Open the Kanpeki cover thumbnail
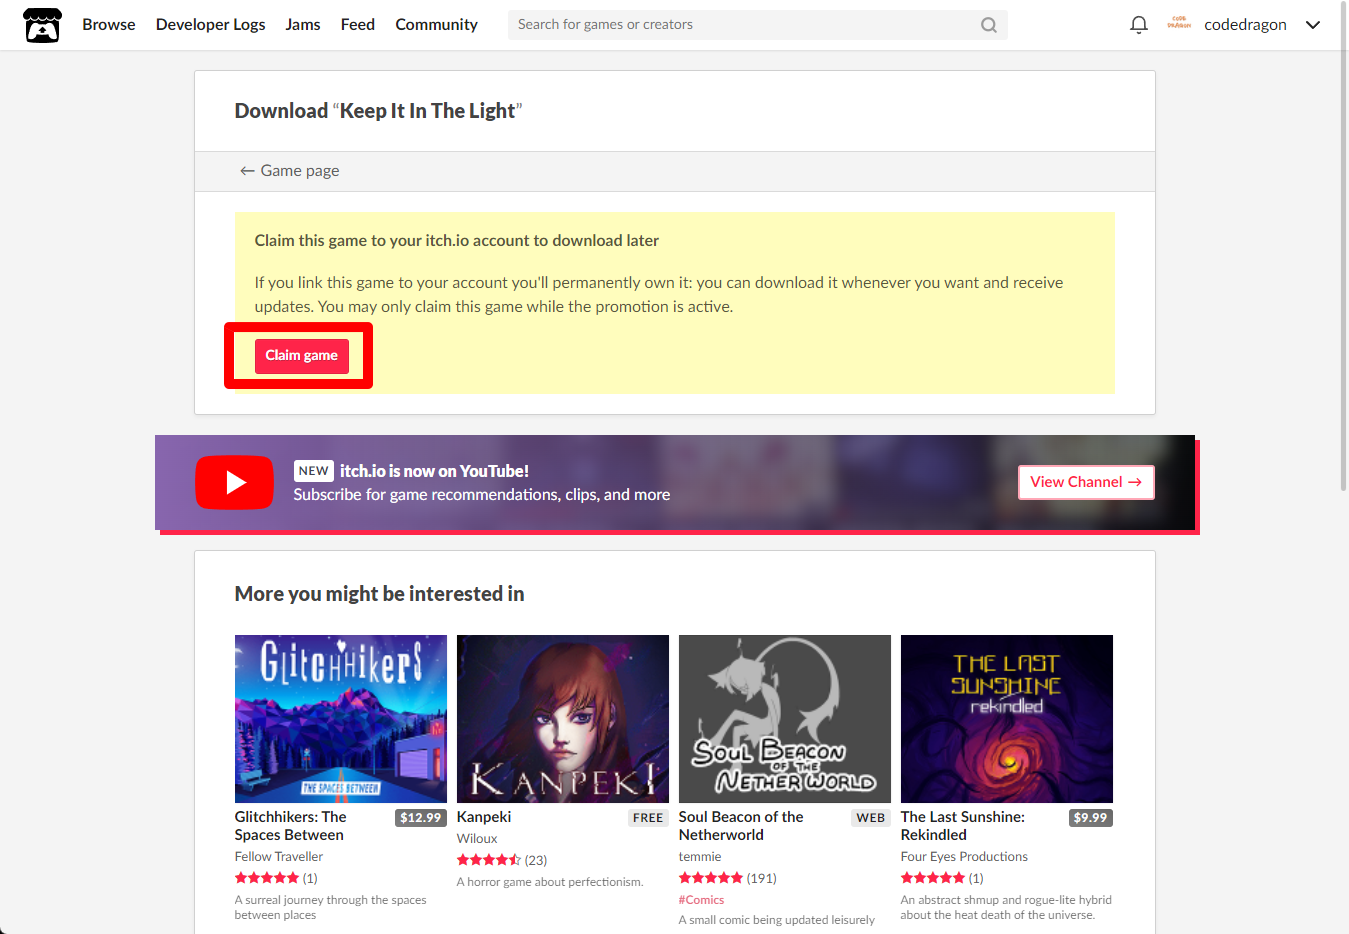The width and height of the screenshot is (1349, 934). pos(563,719)
